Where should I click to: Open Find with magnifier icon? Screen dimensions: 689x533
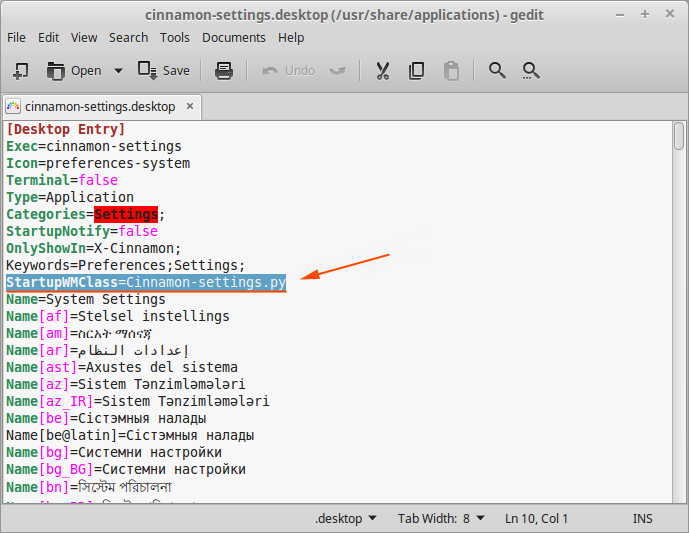click(497, 71)
